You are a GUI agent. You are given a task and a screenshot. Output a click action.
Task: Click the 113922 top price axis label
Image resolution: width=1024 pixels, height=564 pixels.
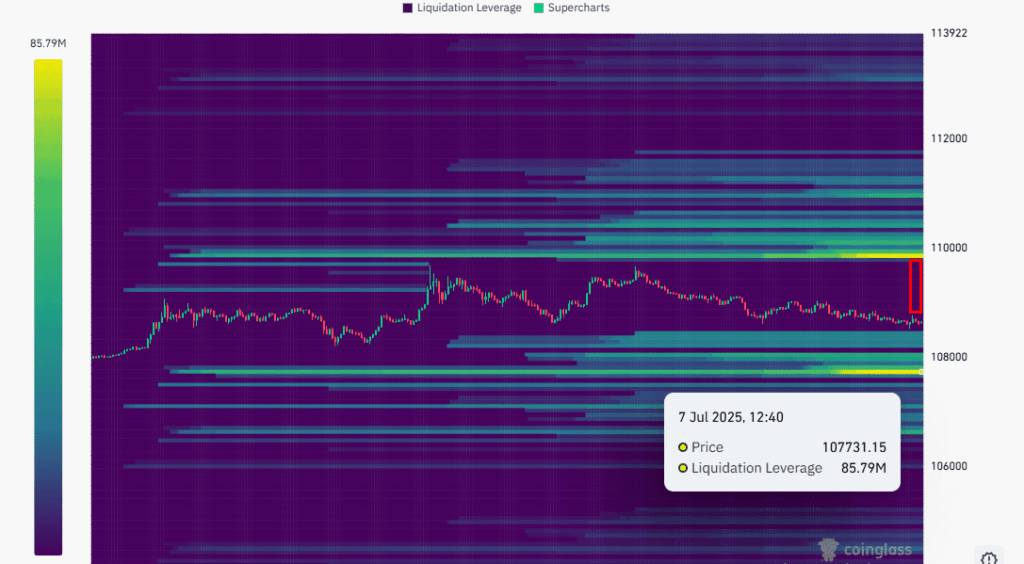(x=950, y=33)
